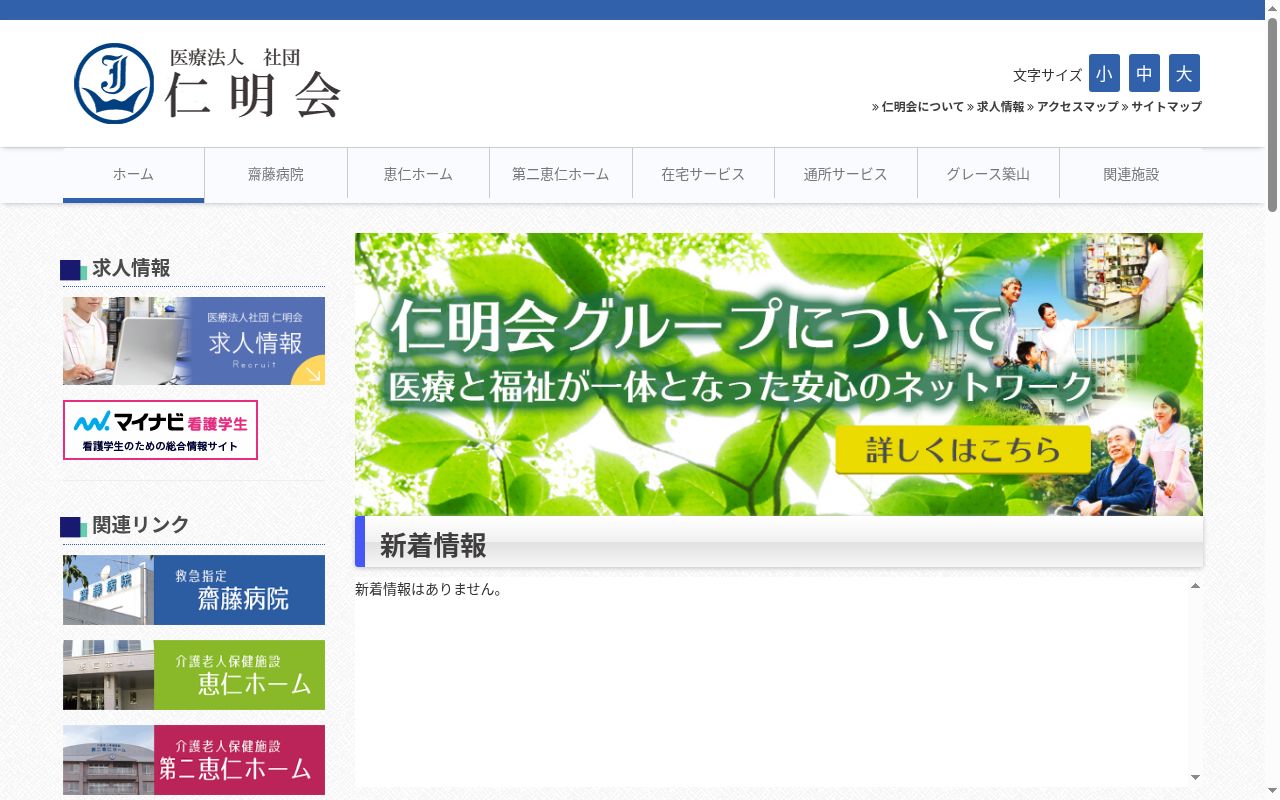Go to the 齋藤病院 navigation tab

click(276, 175)
